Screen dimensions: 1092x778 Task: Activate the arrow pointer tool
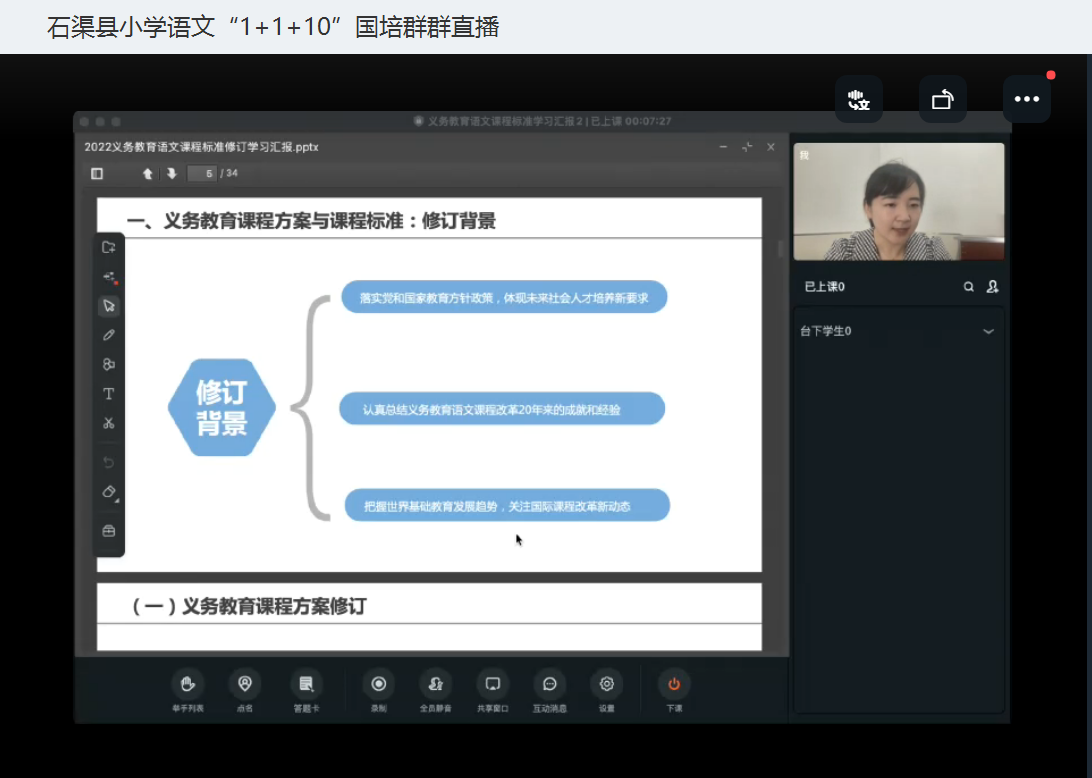[x=109, y=306]
